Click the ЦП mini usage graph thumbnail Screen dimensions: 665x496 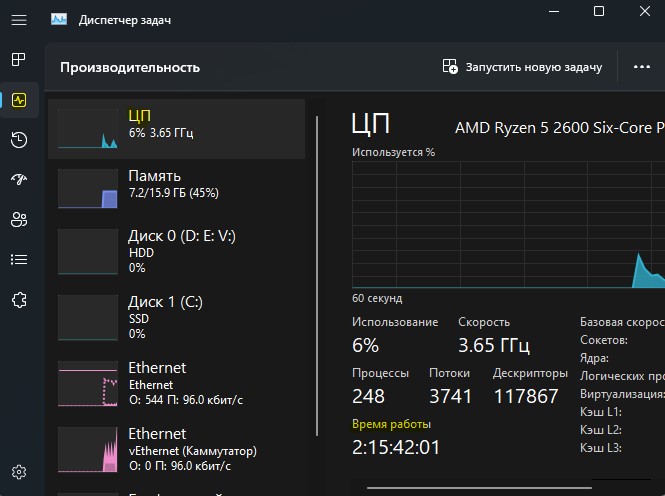[88, 129]
